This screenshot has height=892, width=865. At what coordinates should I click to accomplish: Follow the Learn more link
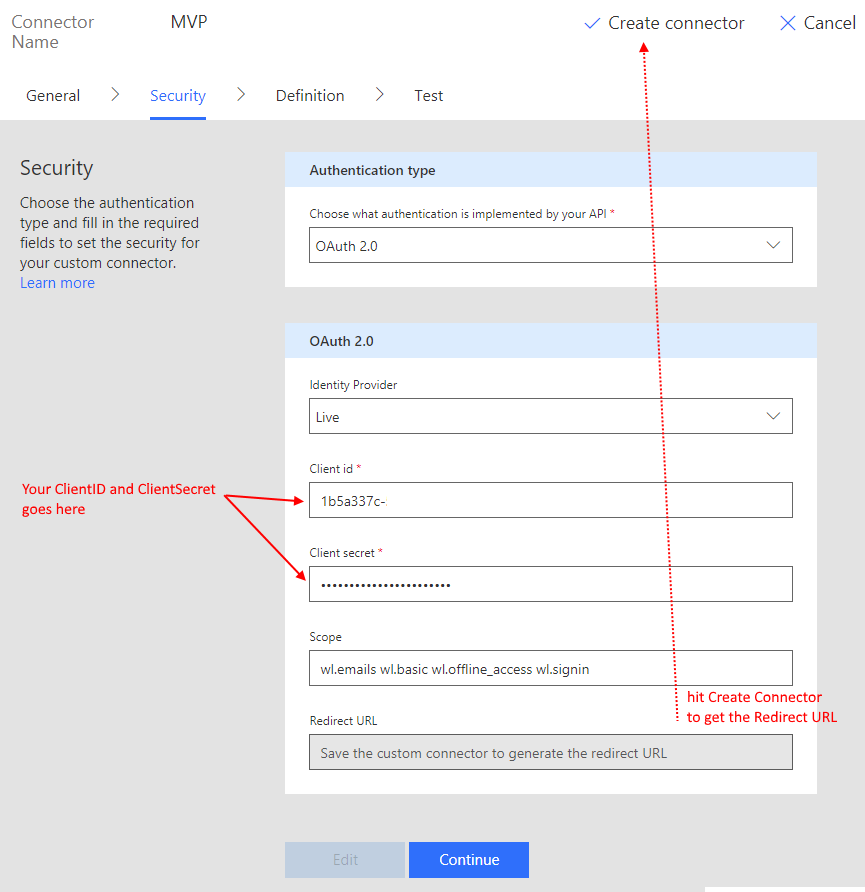point(57,283)
